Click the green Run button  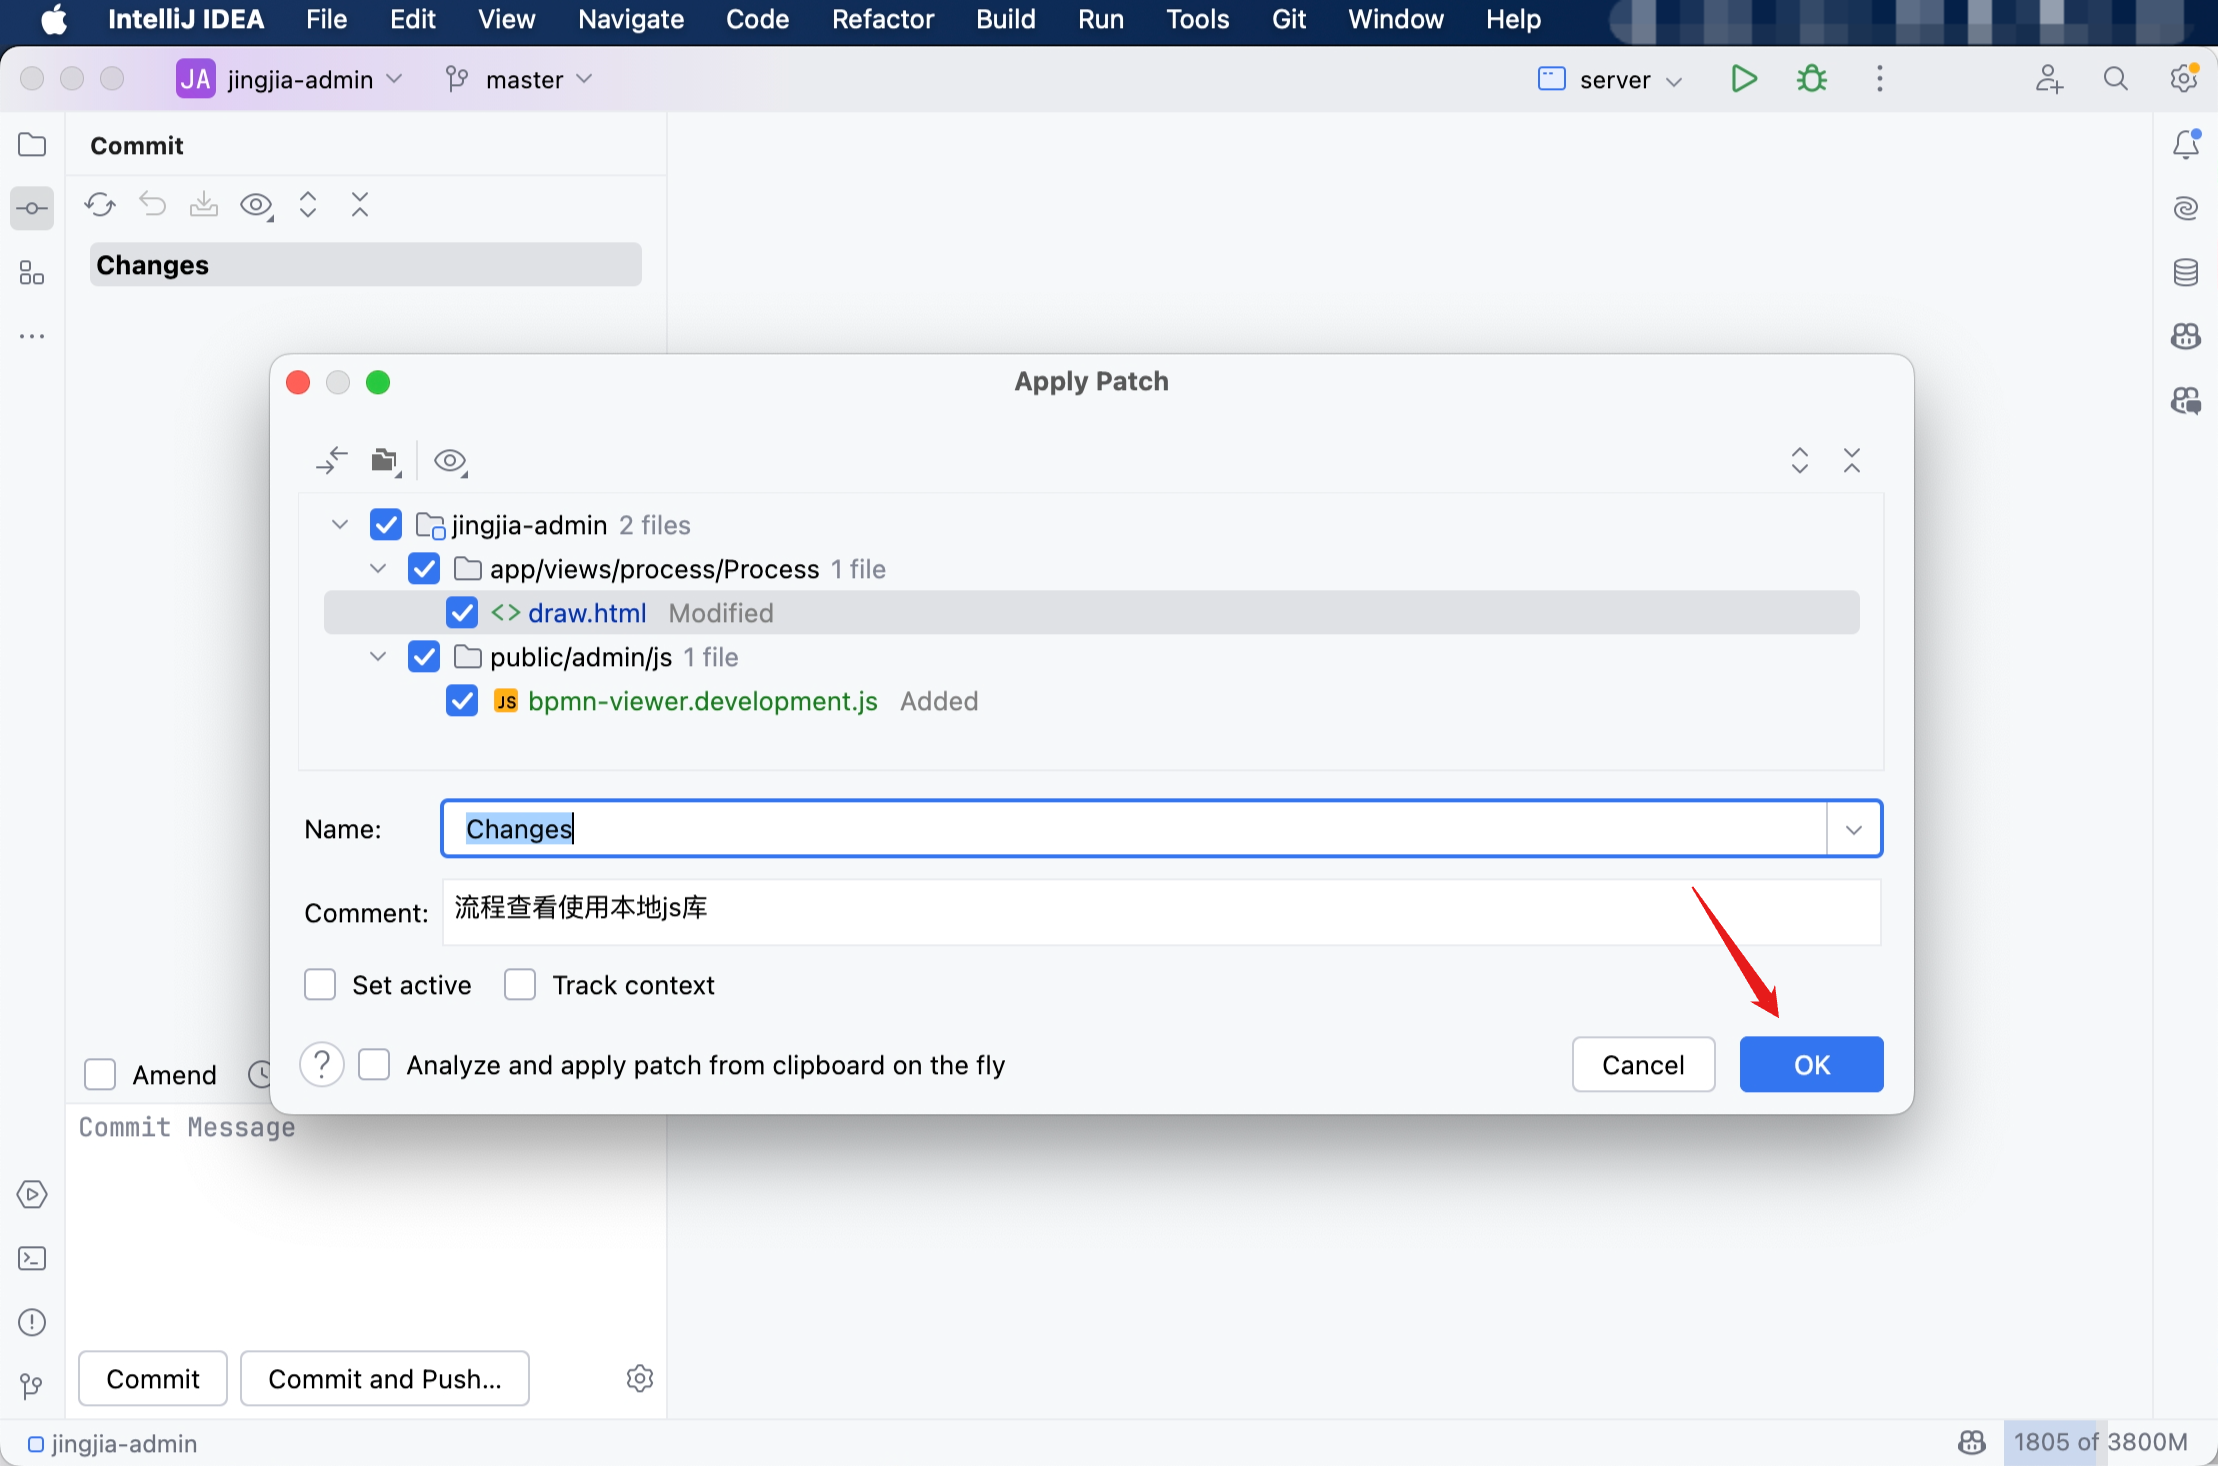[x=1743, y=79]
